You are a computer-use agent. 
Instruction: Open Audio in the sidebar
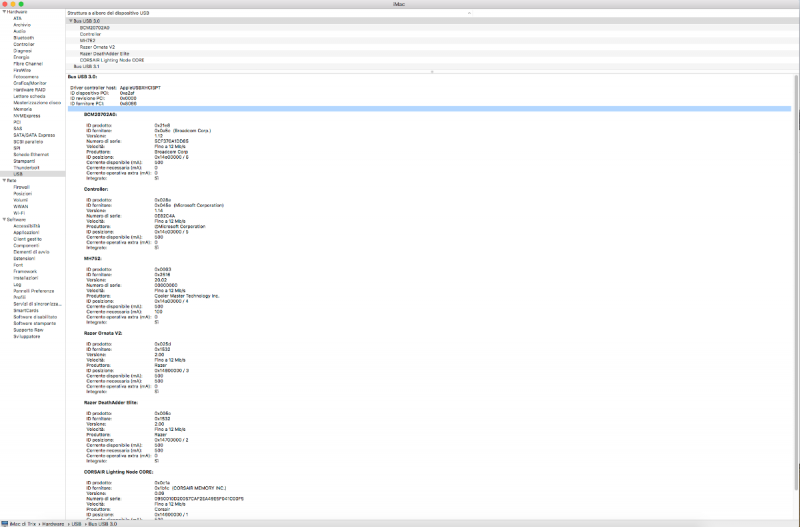pos(19,31)
